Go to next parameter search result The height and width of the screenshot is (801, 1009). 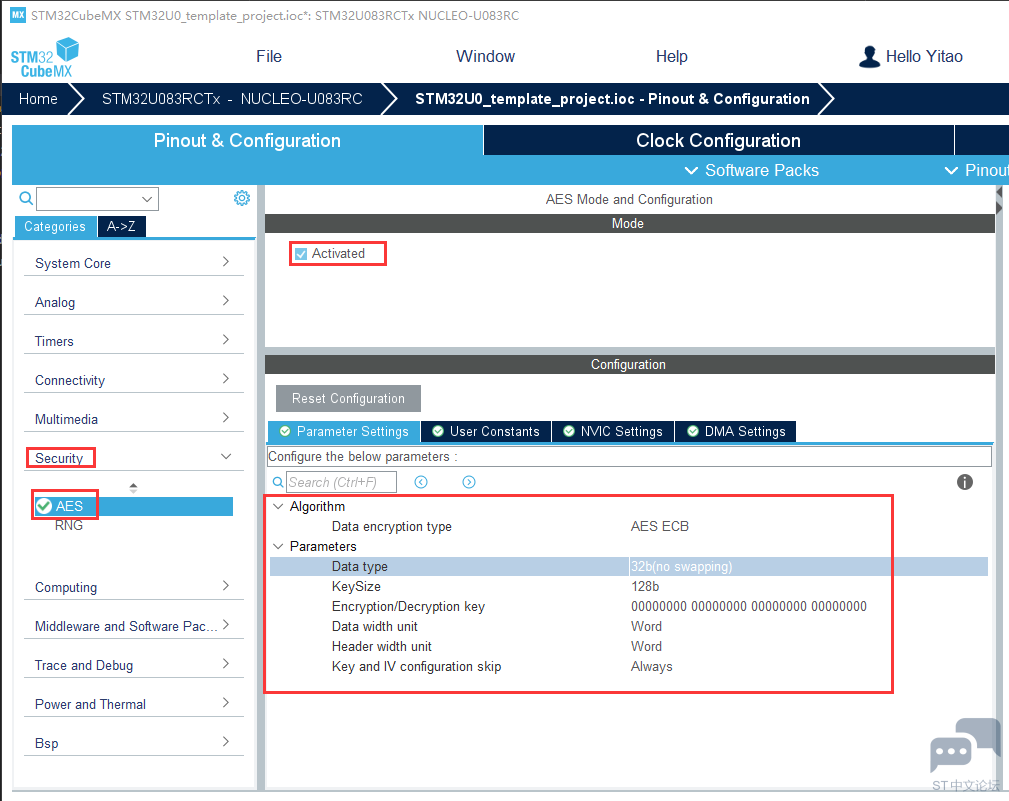469,482
